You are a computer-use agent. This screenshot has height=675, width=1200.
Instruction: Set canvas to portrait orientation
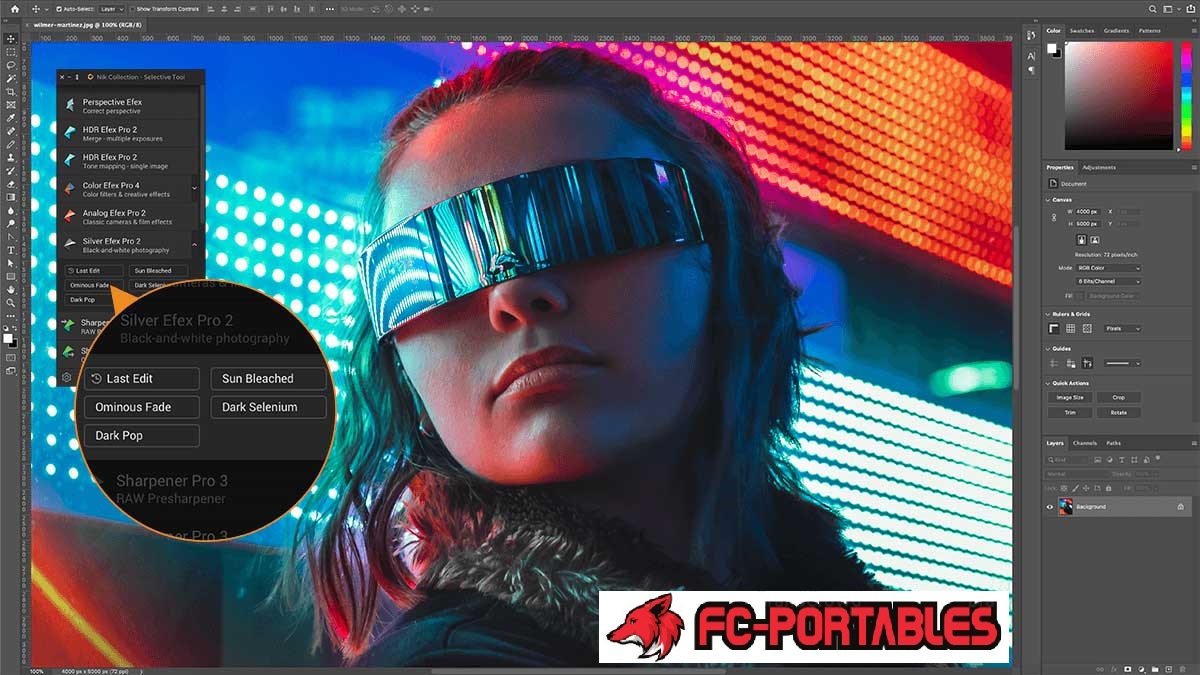point(1081,240)
